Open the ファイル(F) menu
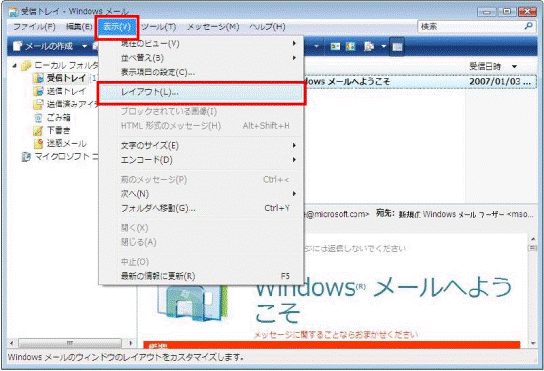 point(34,27)
